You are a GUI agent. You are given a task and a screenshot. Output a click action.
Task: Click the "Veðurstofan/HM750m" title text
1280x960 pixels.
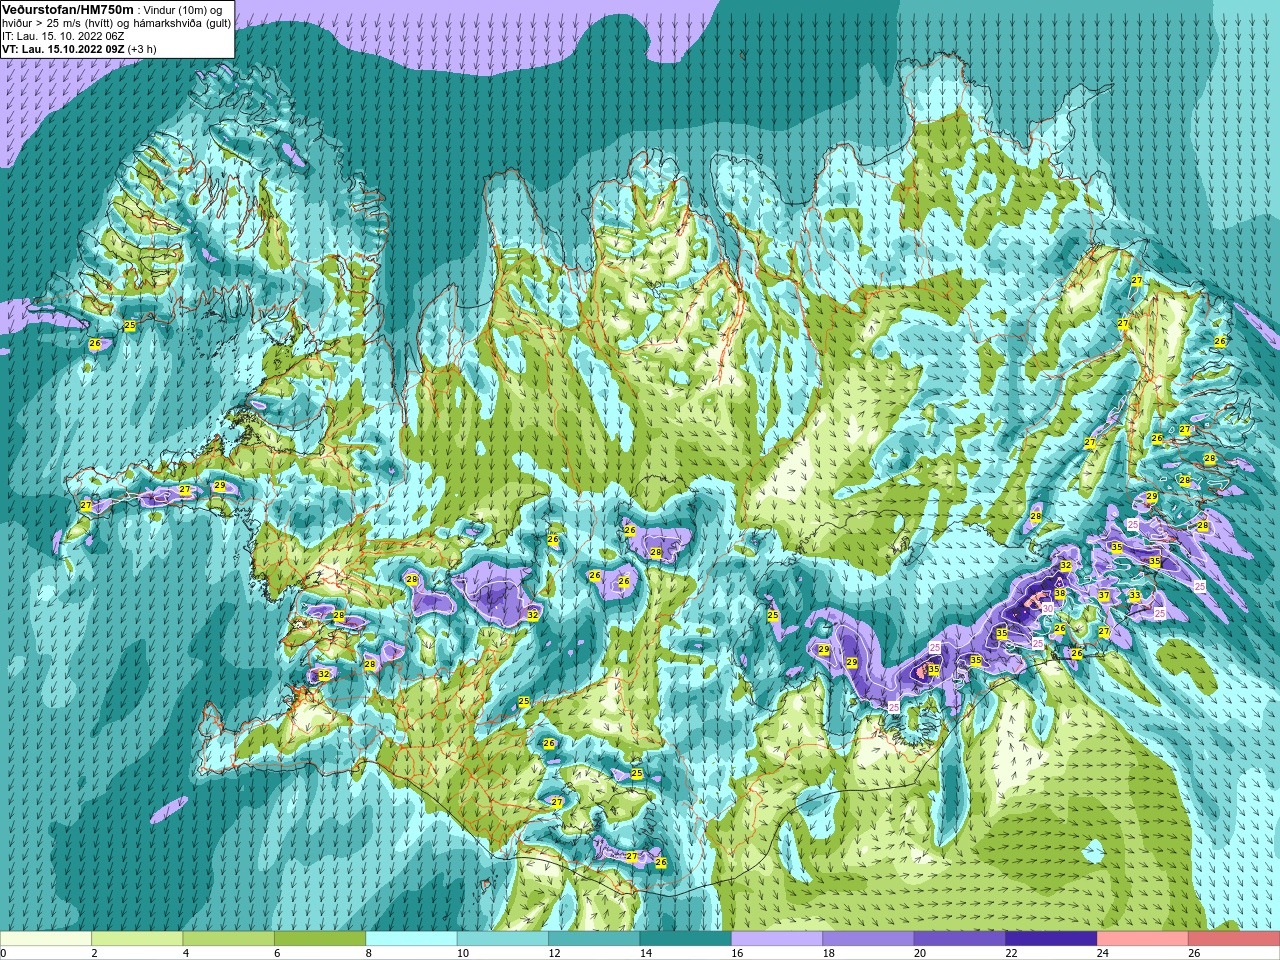67,9
